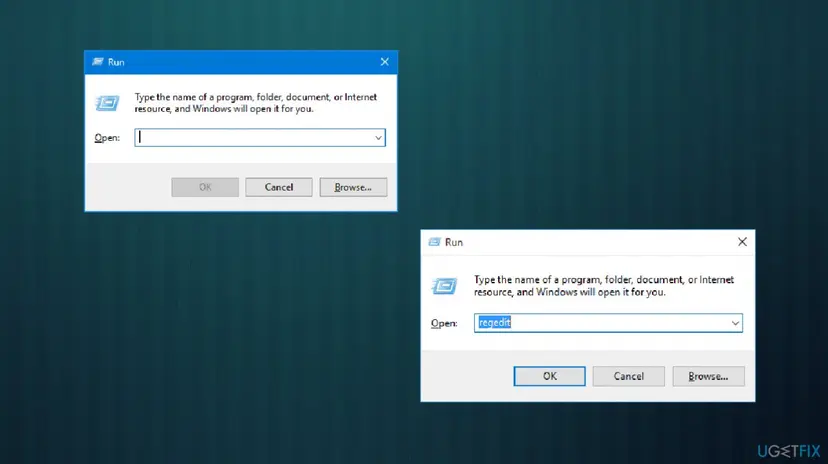The width and height of the screenshot is (828, 464).
Task: Click the "Open:" label in empty Run dialog
Action: [x=107, y=138]
